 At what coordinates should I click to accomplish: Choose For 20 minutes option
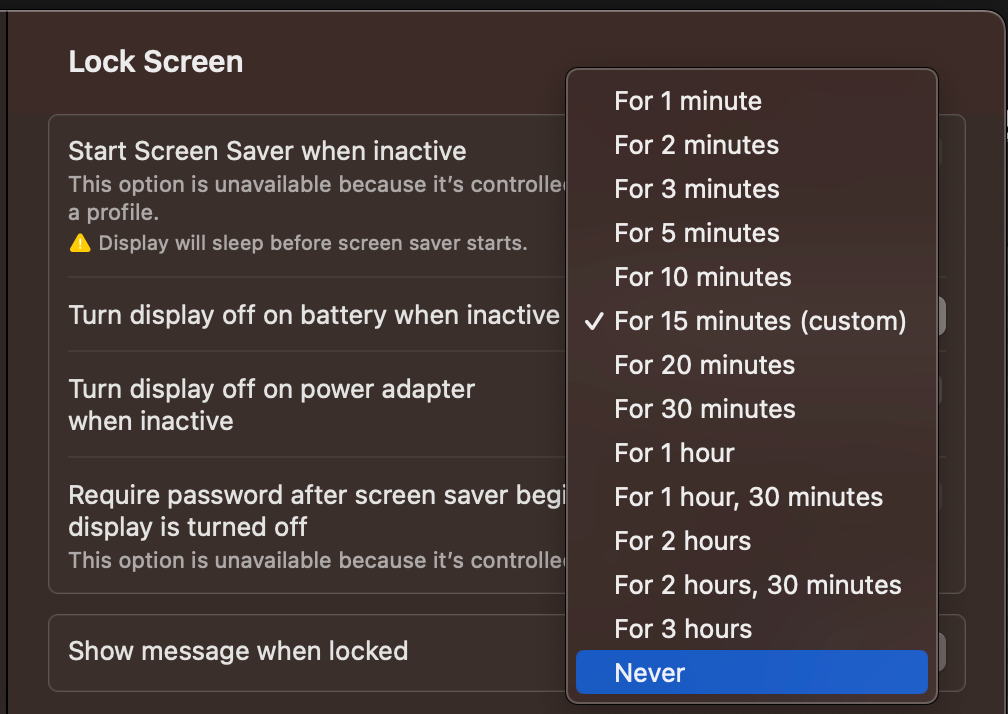pos(752,365)
